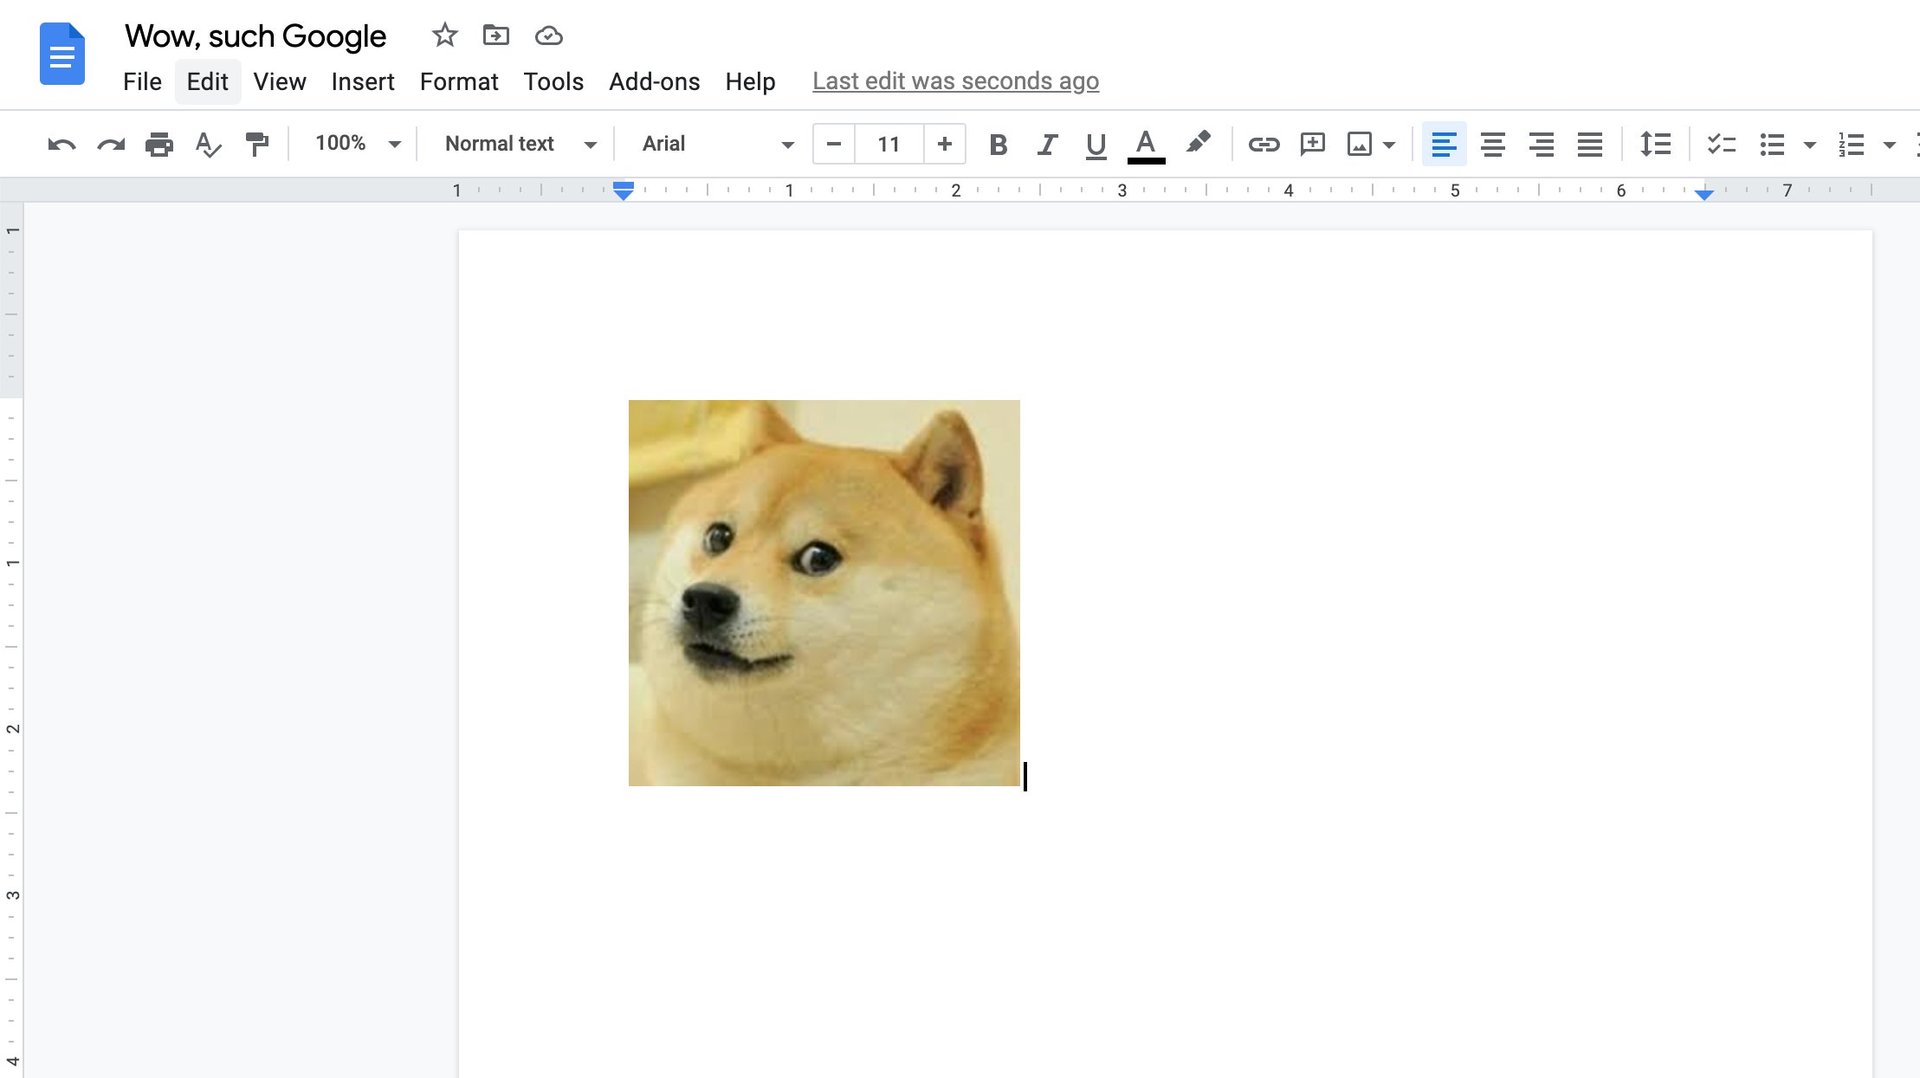Set justified text alignment
The width and height of the screenshot is (1920, 1078).
point(1590,144)
